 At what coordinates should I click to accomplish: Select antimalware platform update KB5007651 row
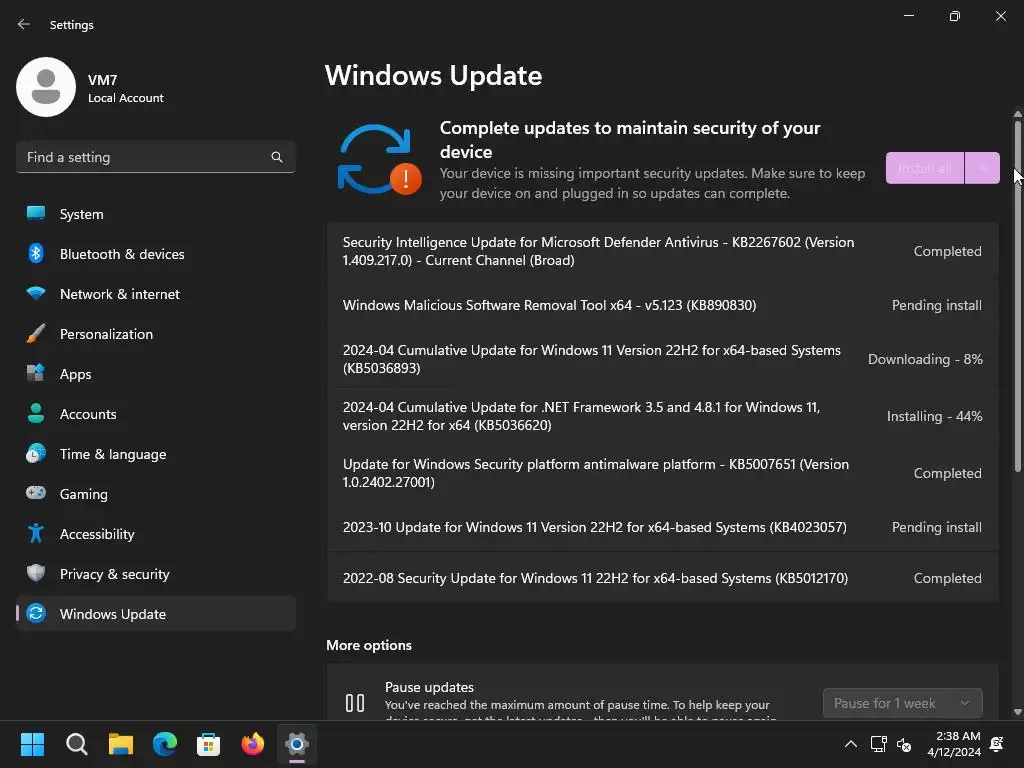point(663,473)
